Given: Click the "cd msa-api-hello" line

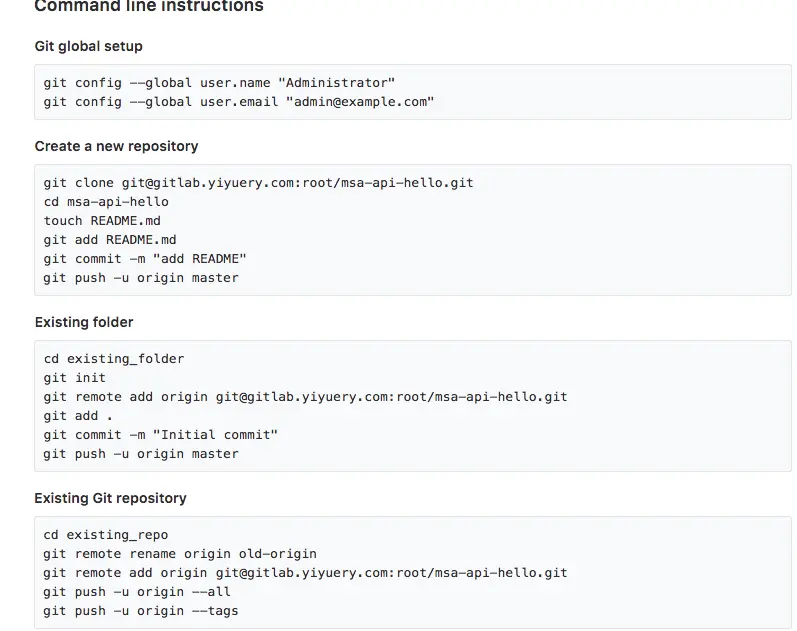Looking at the screenshot, I should pyautogui.click(x=106, y=201).
